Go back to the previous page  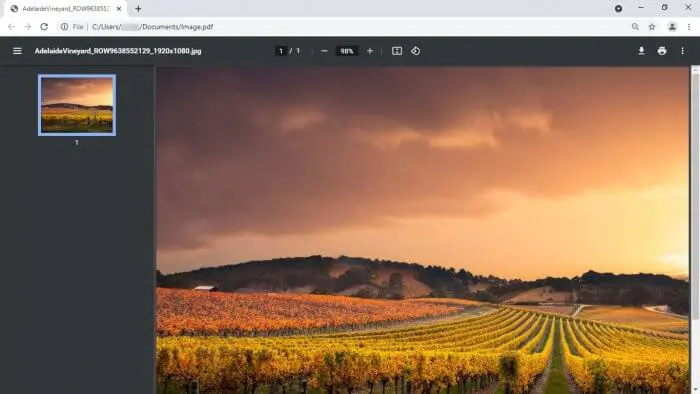[x=12, y=27]
